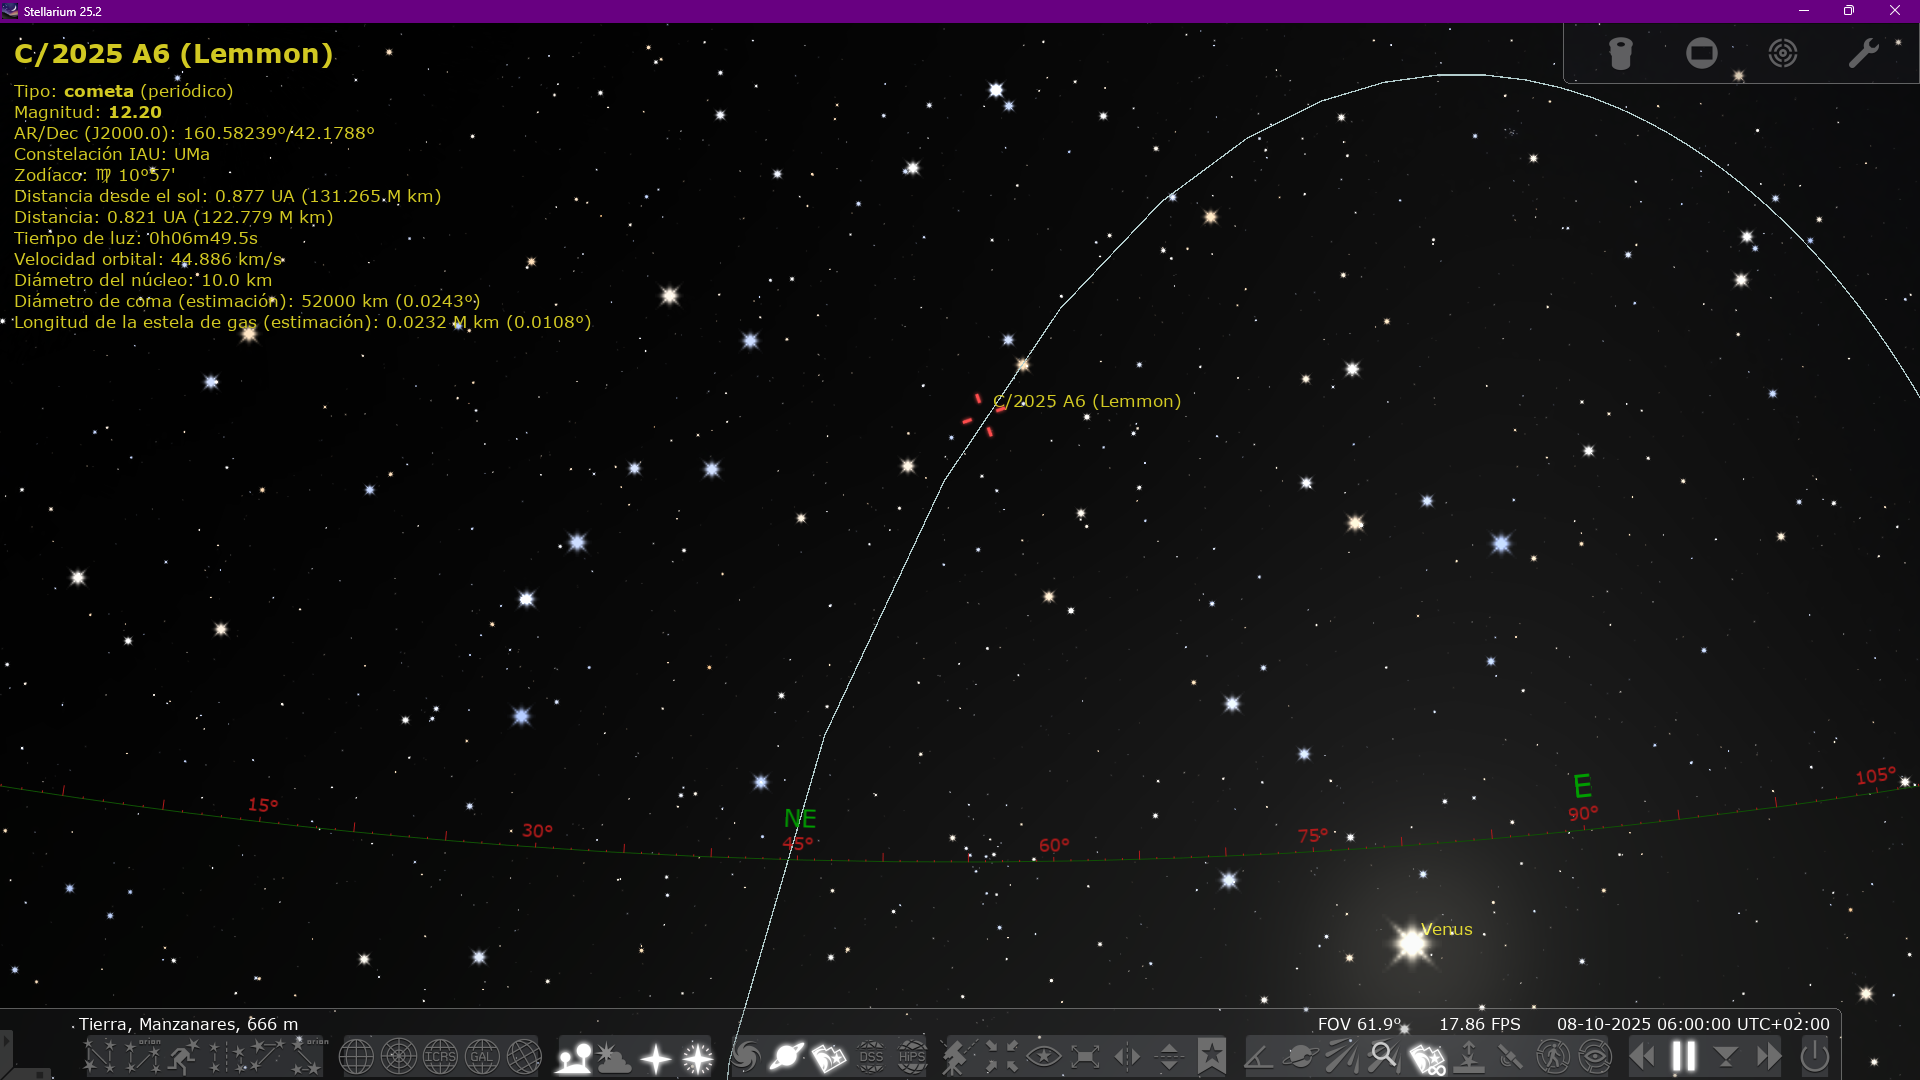
Task: Expand the left side toolbar arrow
Action: 6,1041
